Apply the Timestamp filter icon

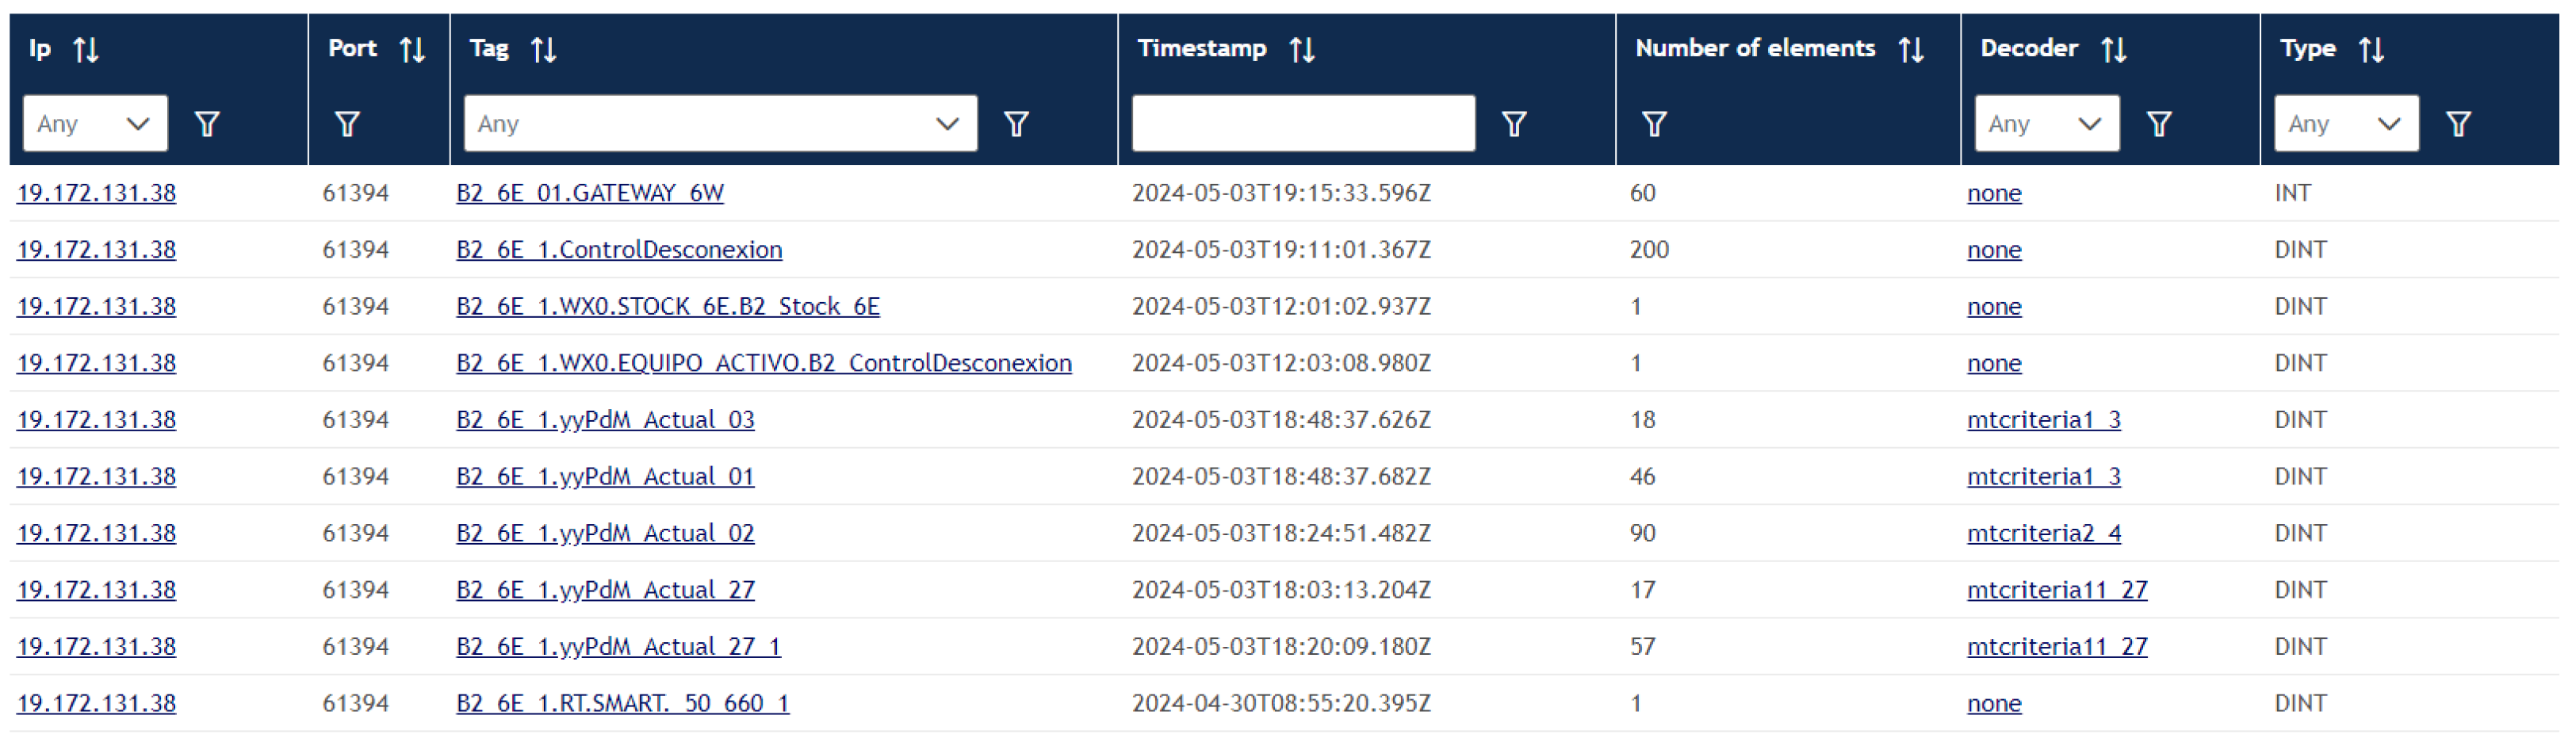(1514, 124)
